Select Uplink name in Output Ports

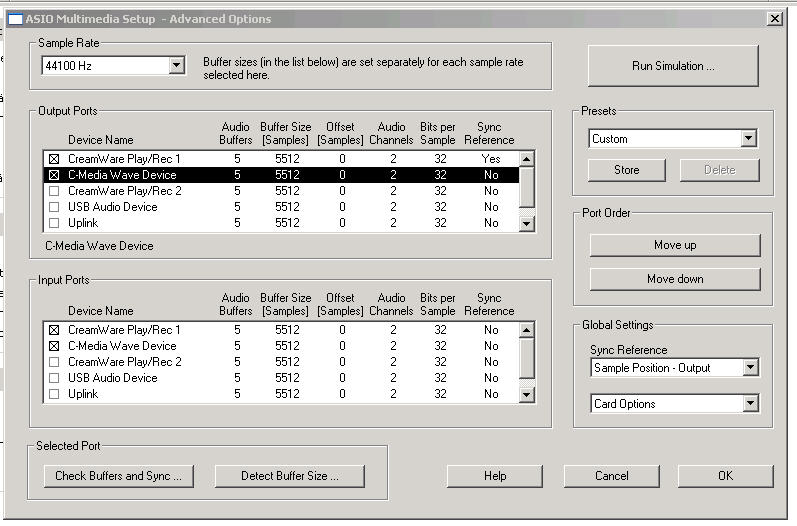pyautogui.click(x=83, y=223)
